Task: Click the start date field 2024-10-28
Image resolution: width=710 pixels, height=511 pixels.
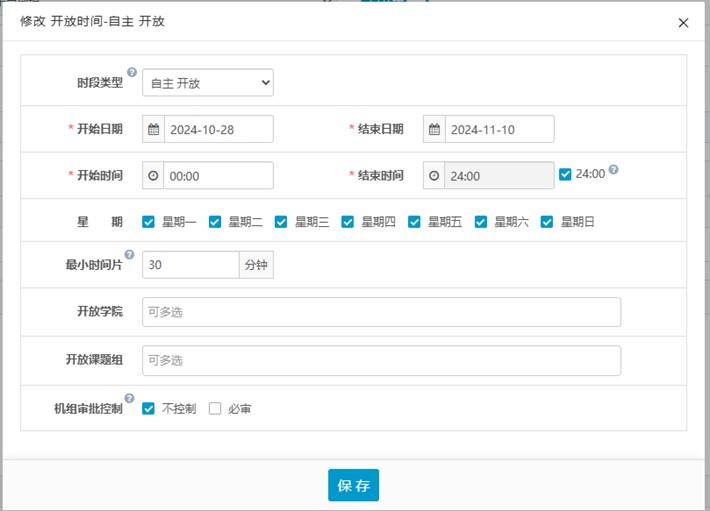Action: [217, 130]
